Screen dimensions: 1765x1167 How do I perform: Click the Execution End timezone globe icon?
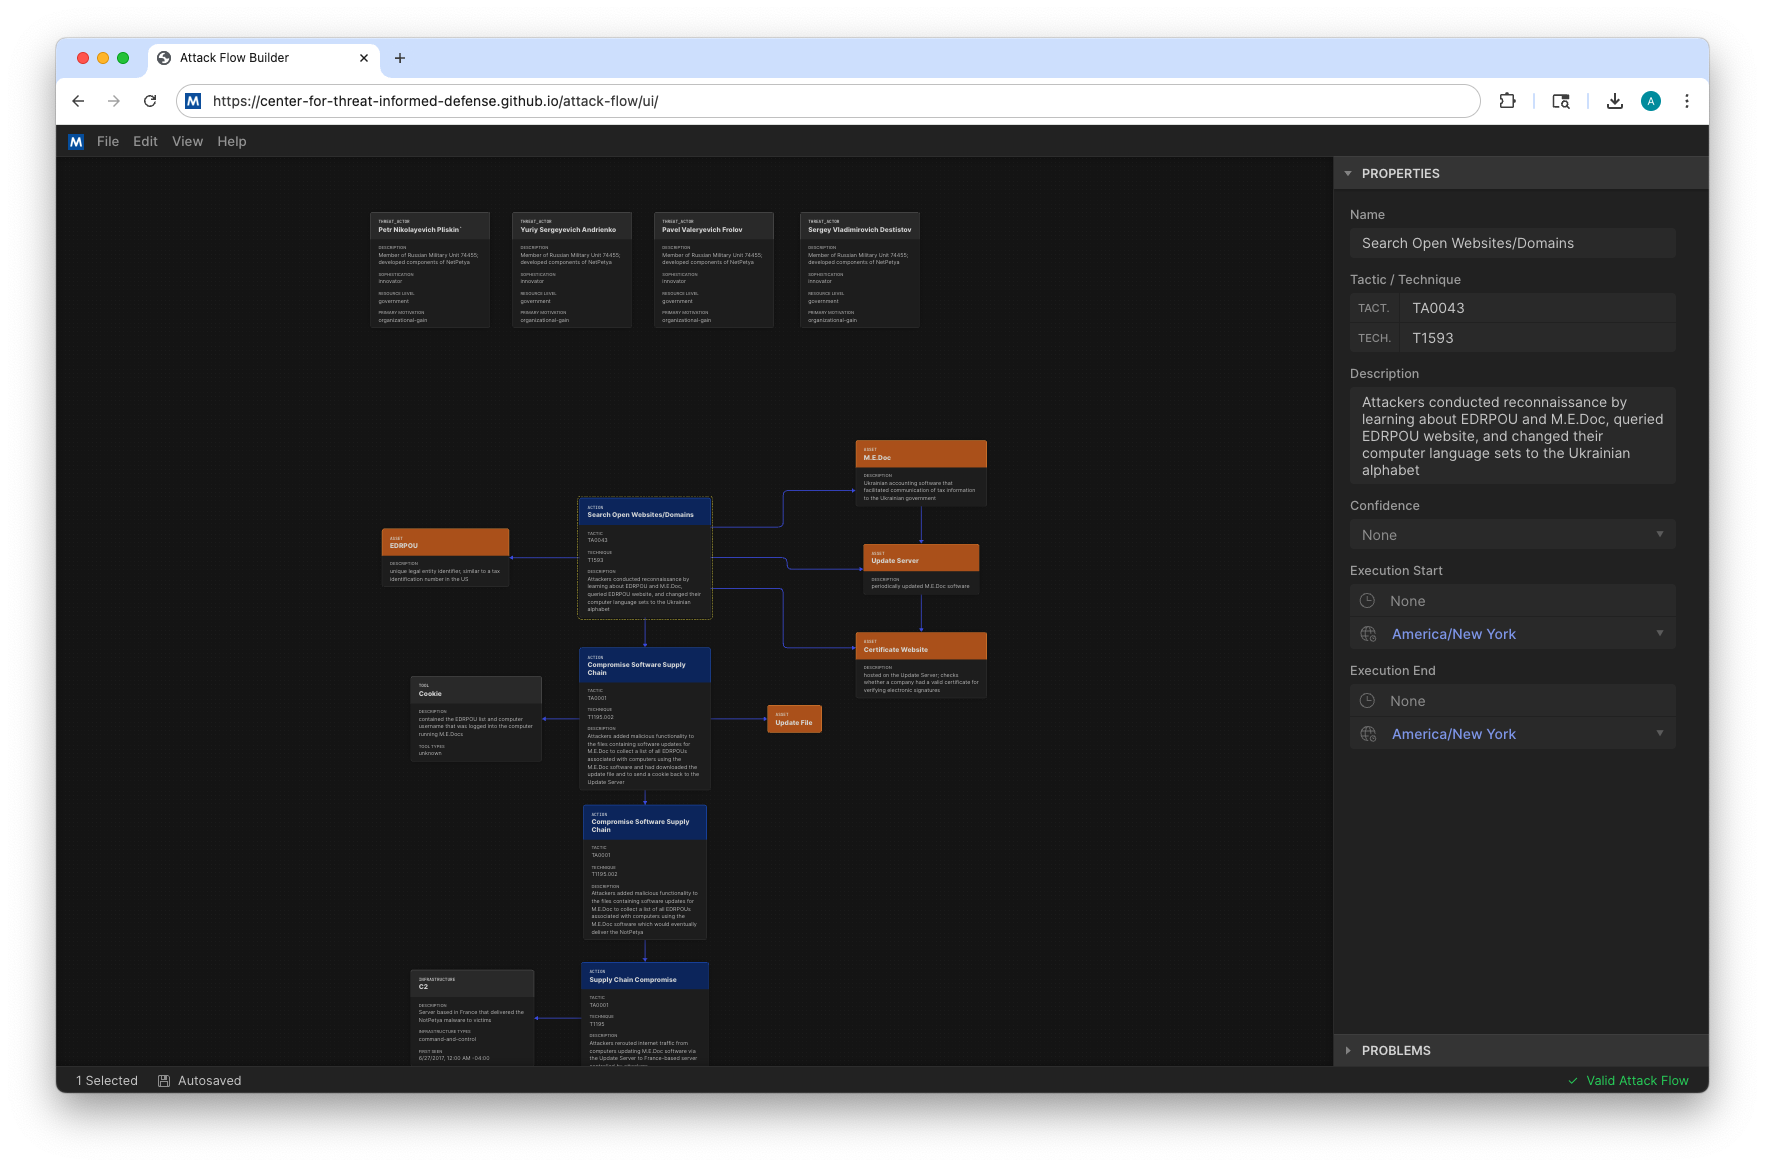(1368, 734)
